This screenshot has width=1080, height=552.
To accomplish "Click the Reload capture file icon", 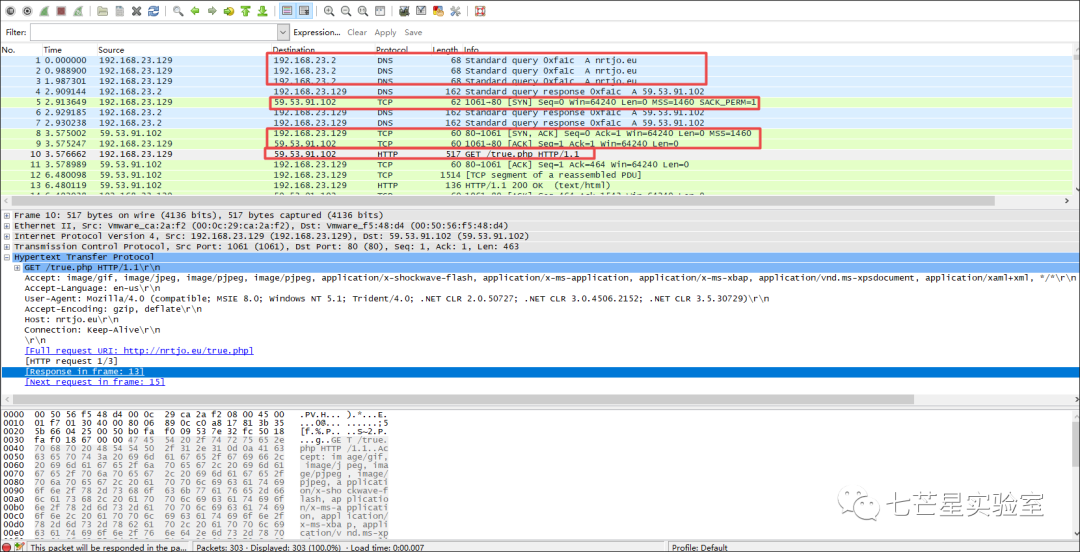I will [154, 11].
